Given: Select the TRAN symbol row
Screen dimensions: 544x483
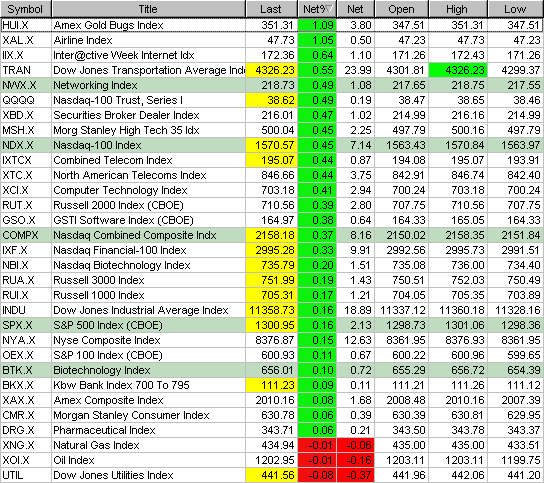Looking at the screenshot, I should point(272,70).
